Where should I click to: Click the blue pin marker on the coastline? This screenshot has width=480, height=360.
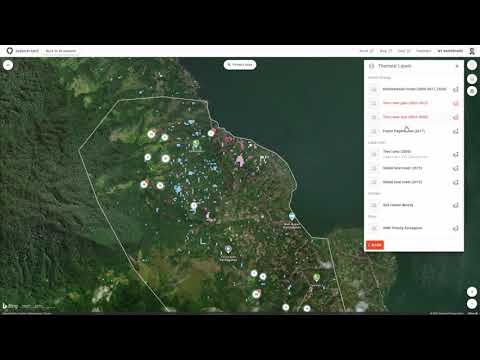coord(292,216)
